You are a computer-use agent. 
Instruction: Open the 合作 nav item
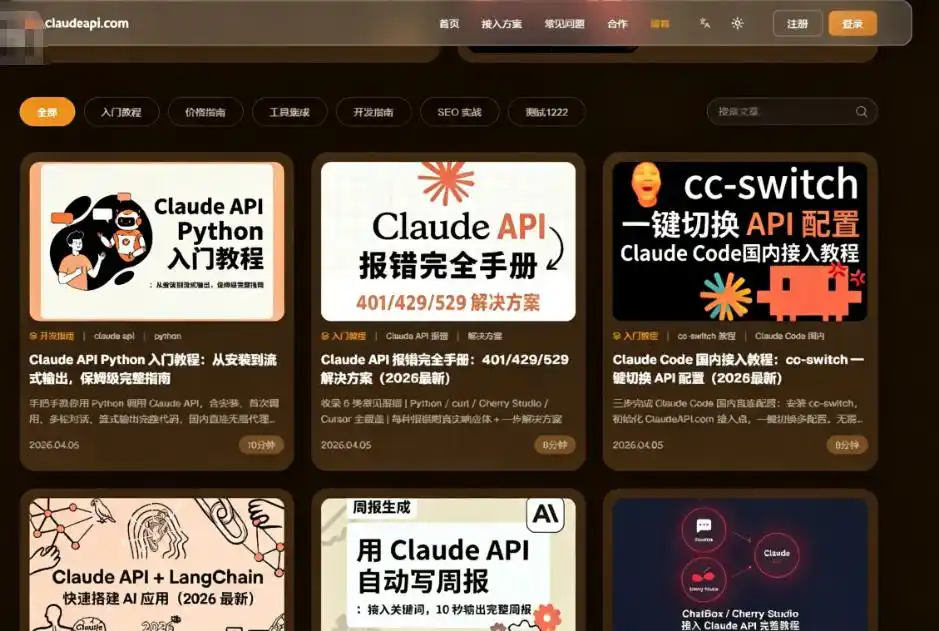617,24
